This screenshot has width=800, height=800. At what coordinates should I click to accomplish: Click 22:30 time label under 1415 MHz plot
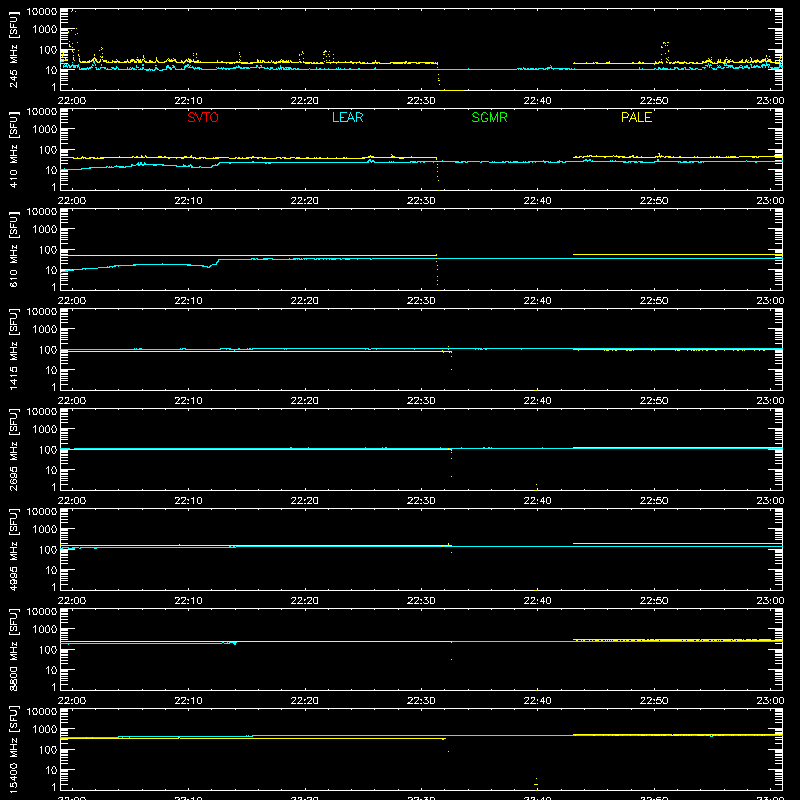421,401
